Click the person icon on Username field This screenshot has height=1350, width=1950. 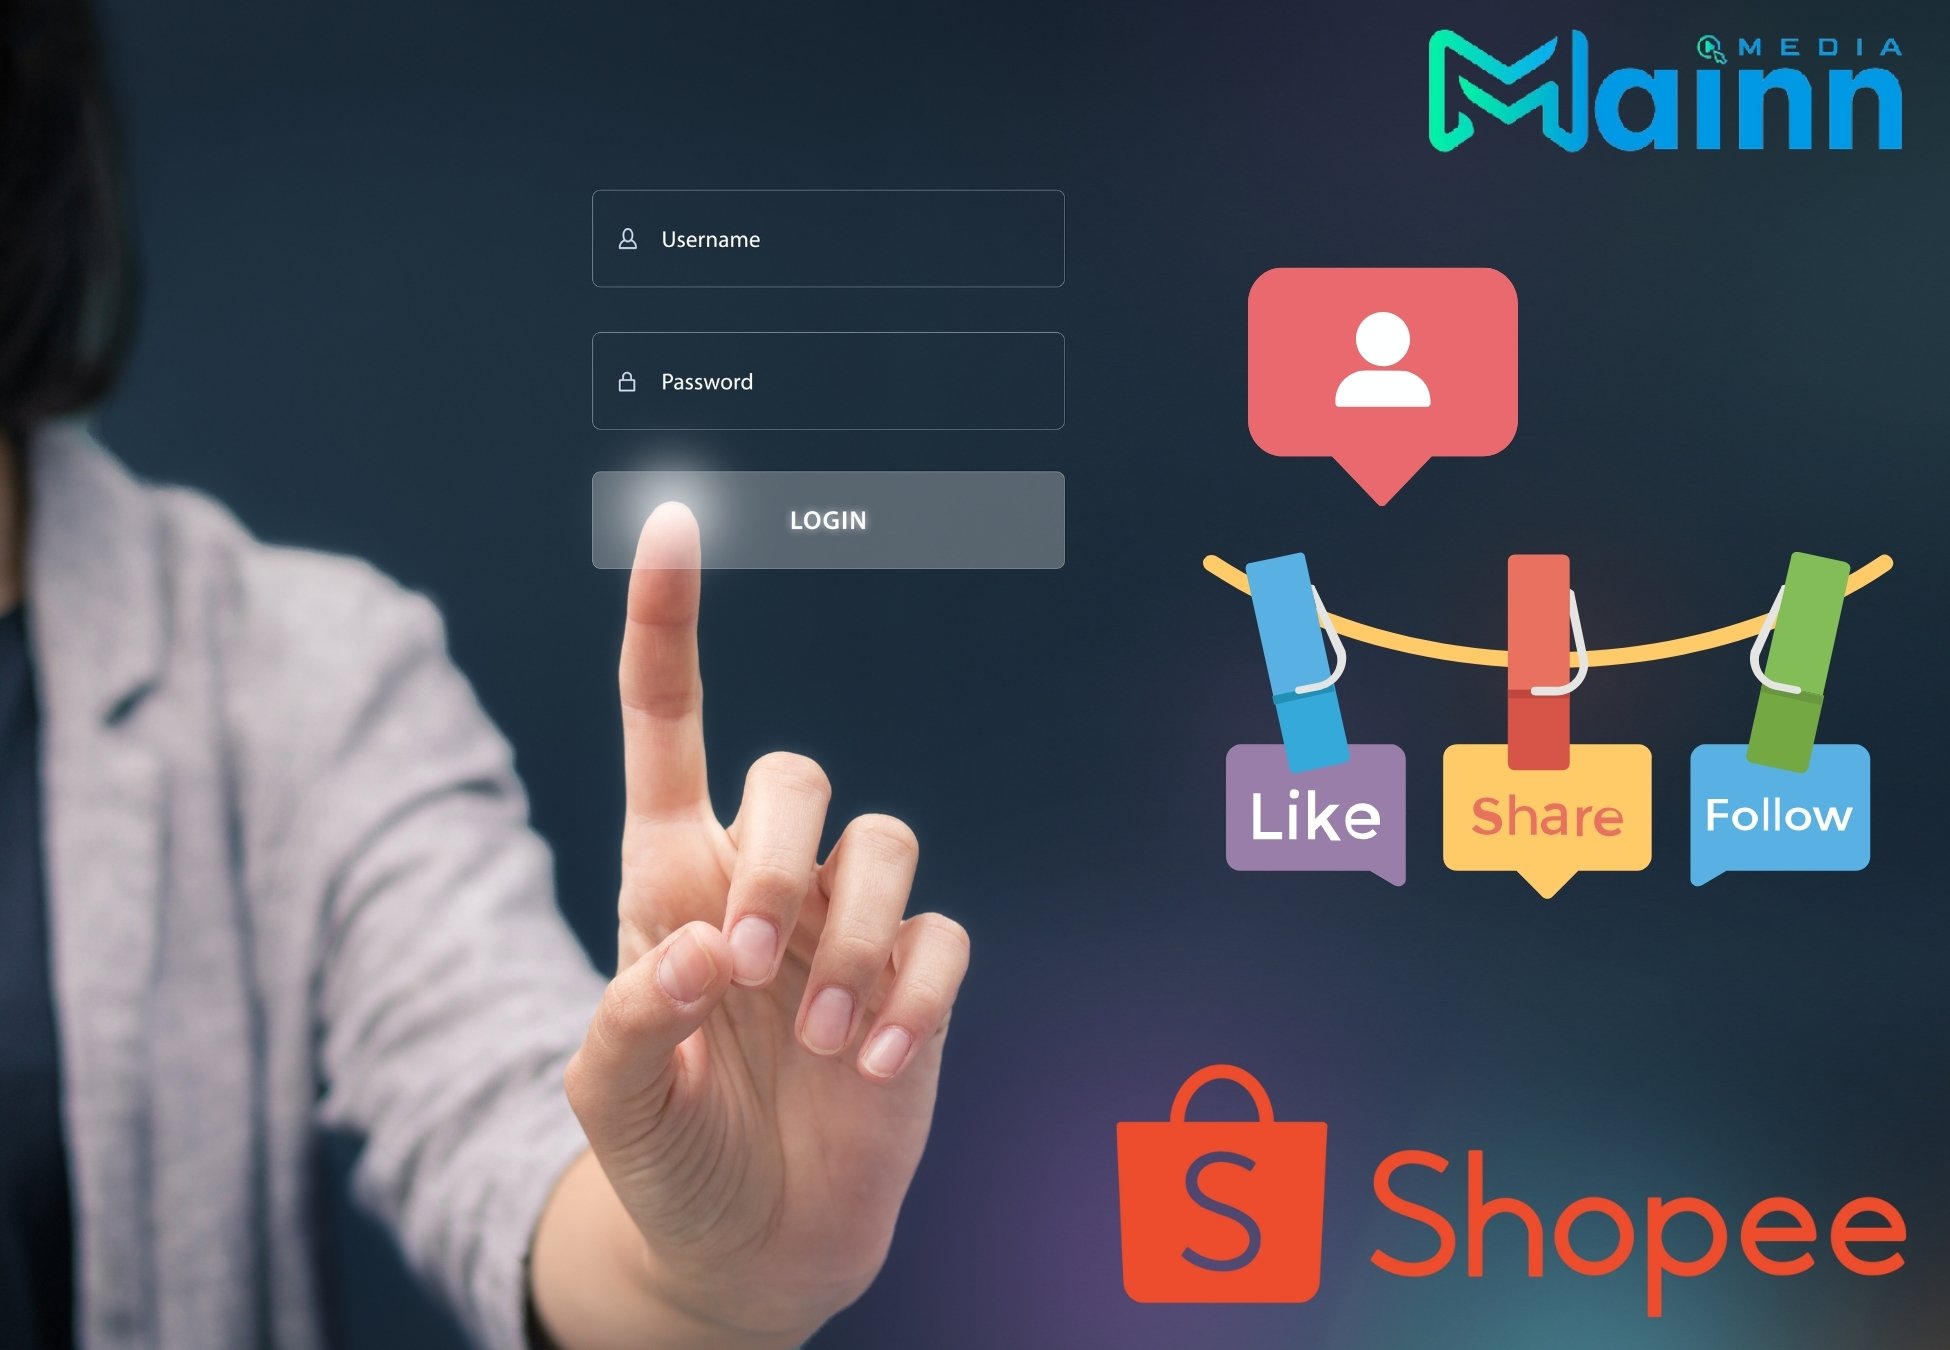point(624,236)
